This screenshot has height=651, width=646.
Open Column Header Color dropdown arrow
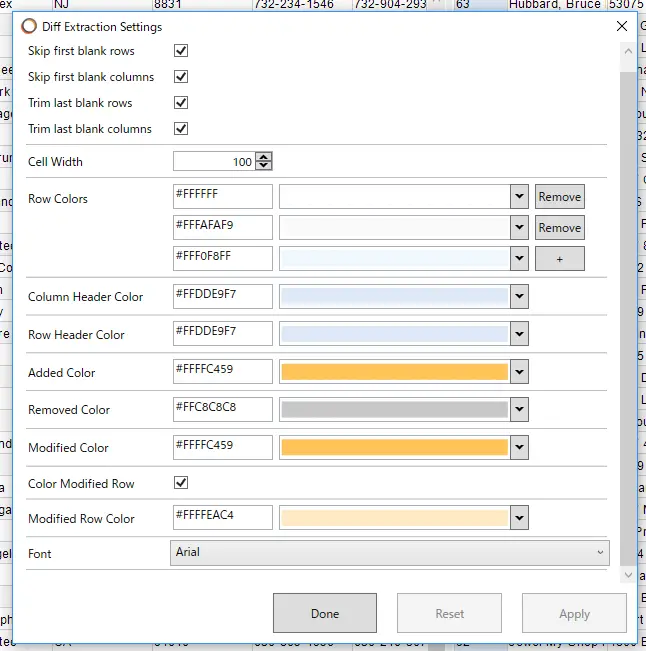click(519, 296)
